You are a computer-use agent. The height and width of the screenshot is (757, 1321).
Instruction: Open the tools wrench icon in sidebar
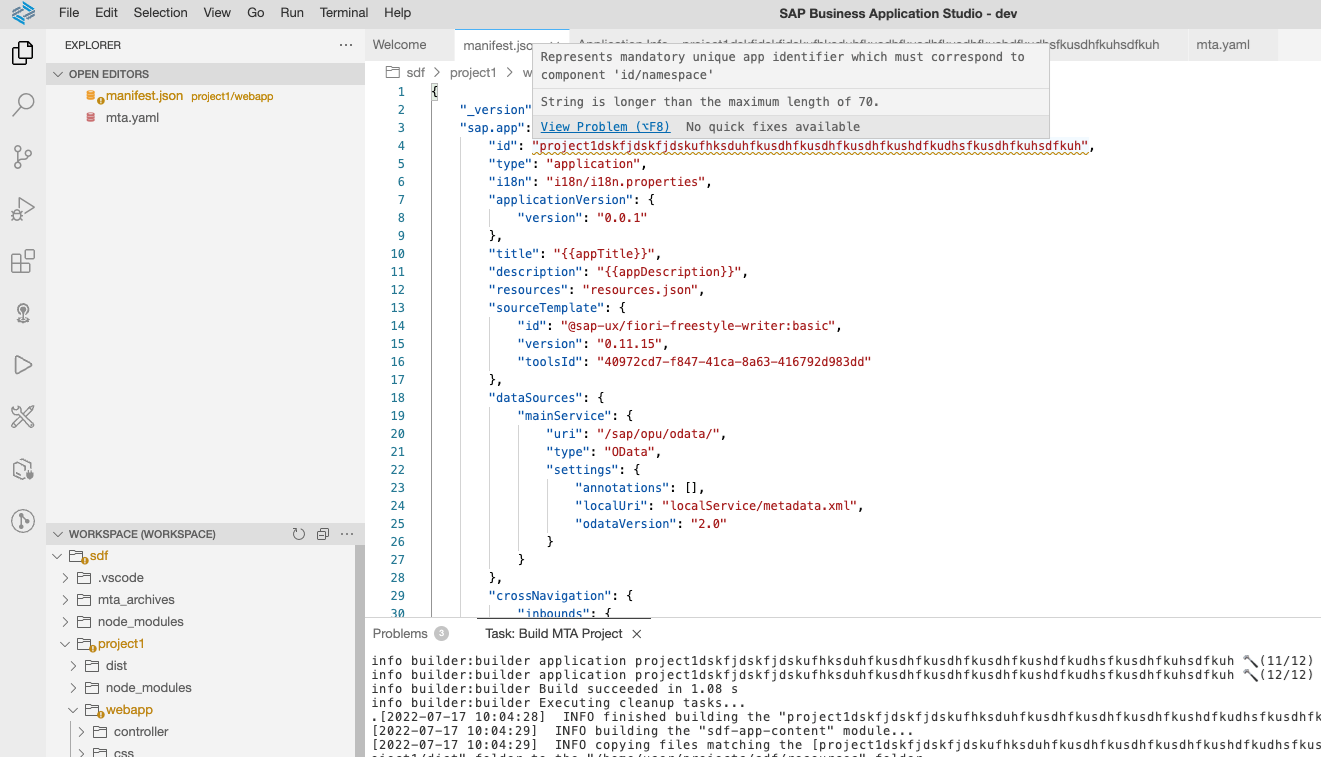23,417
